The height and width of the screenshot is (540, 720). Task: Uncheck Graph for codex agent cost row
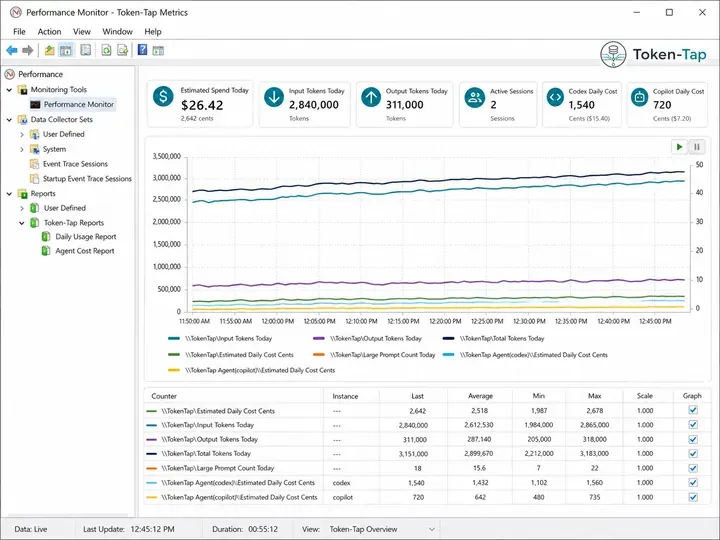click(693, 483)
